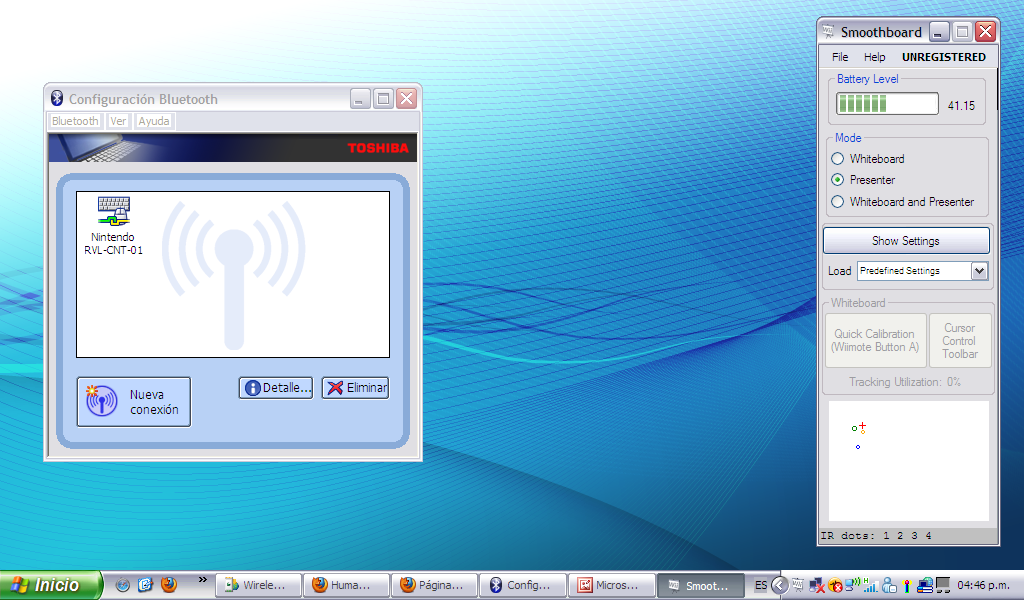This screenshot has height=600, width=1024.
Task: Select the Whiteboard mode radio button
Action: [x=837, y=158]
